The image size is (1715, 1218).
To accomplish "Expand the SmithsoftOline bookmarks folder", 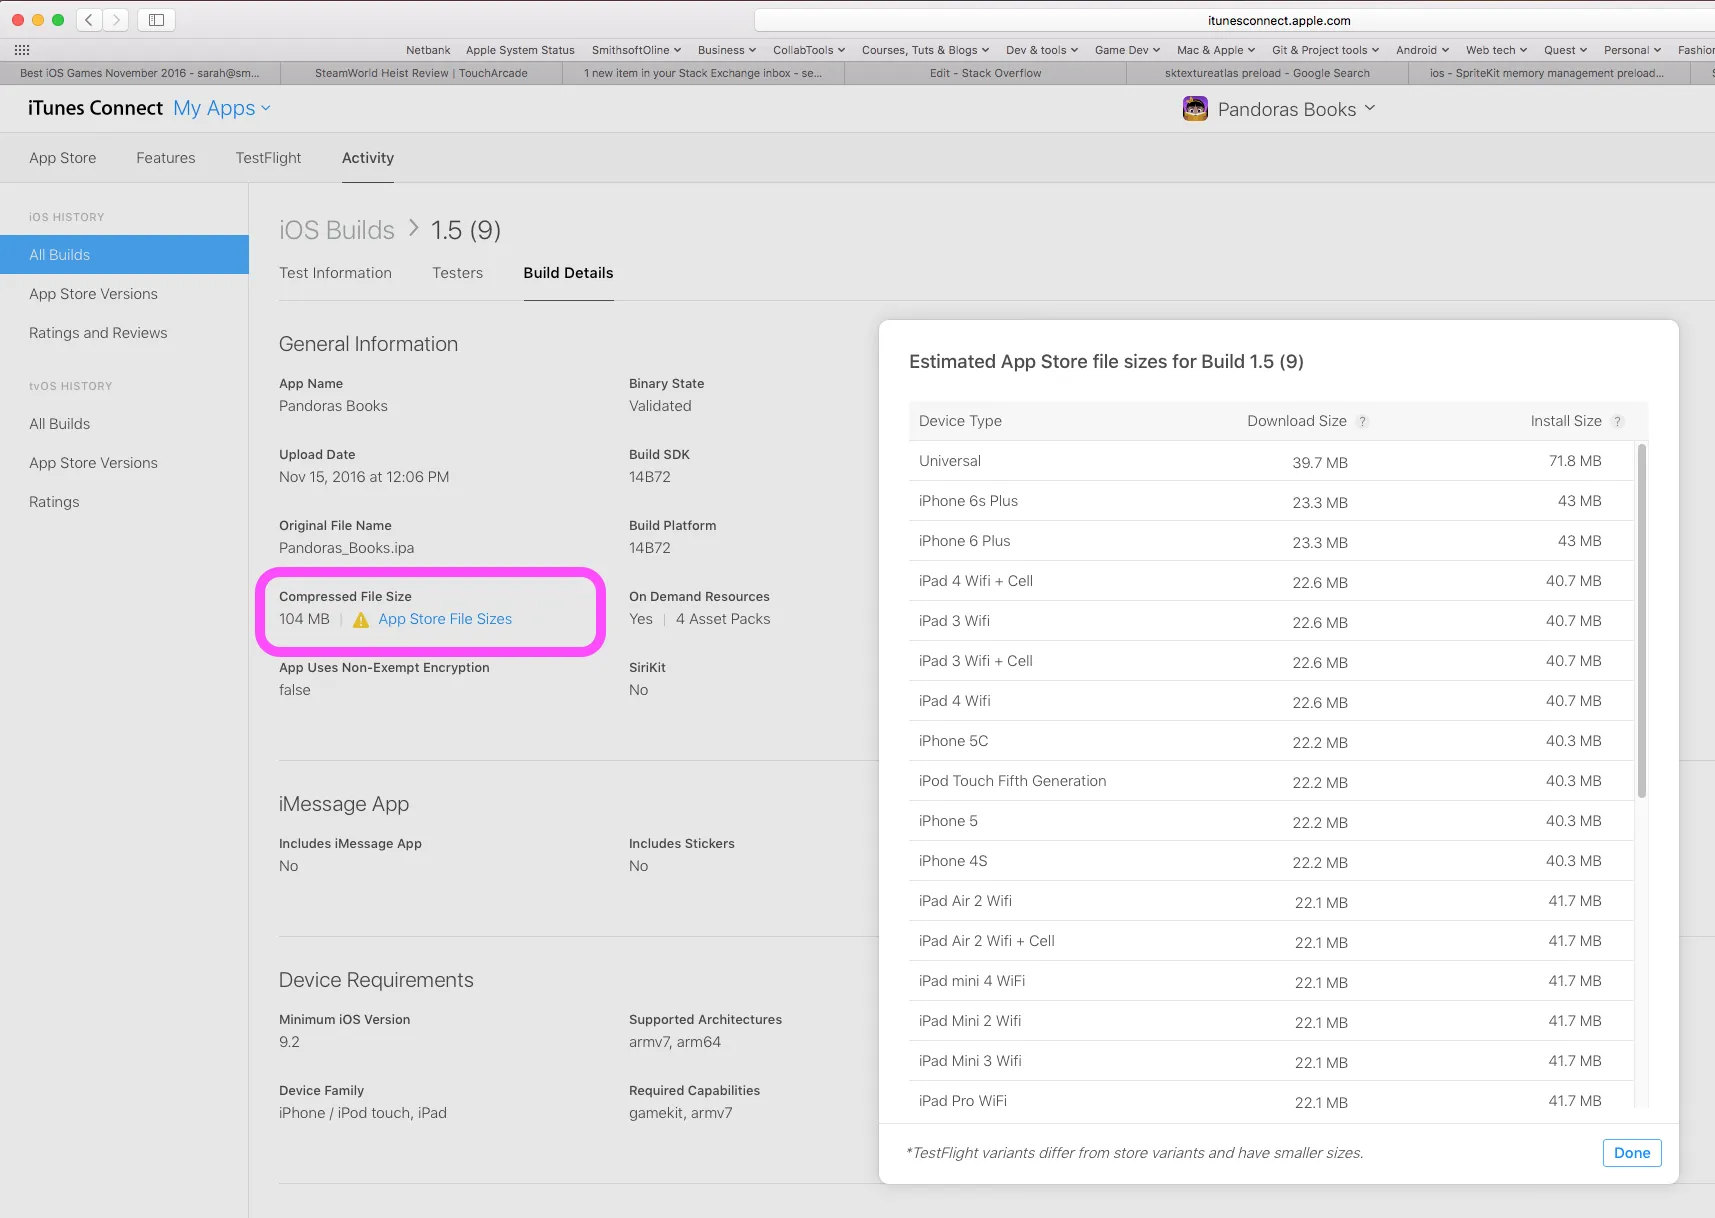I will pos(636,50).
